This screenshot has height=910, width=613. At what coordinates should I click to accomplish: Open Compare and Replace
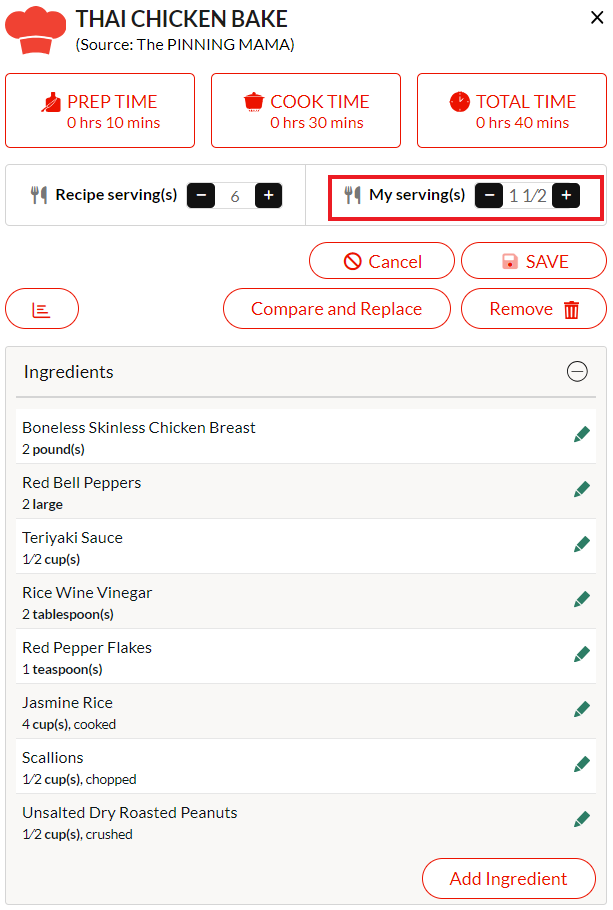[337, 309]
